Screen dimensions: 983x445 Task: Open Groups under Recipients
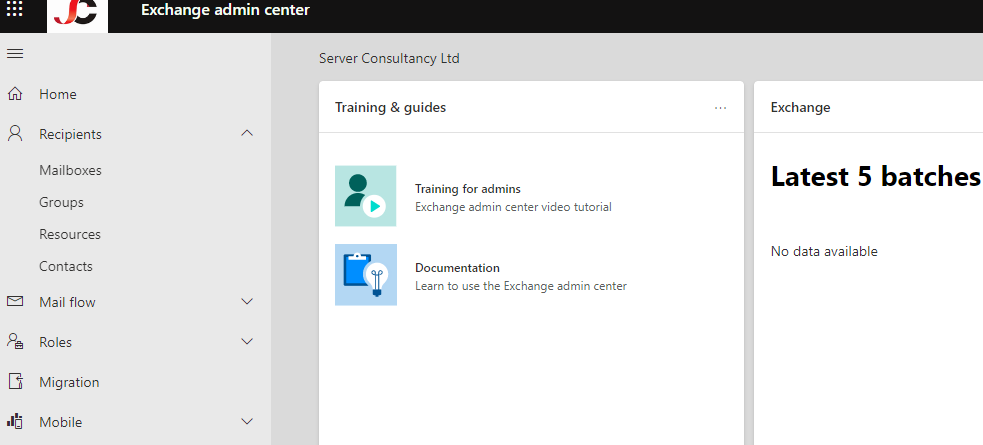61,202
